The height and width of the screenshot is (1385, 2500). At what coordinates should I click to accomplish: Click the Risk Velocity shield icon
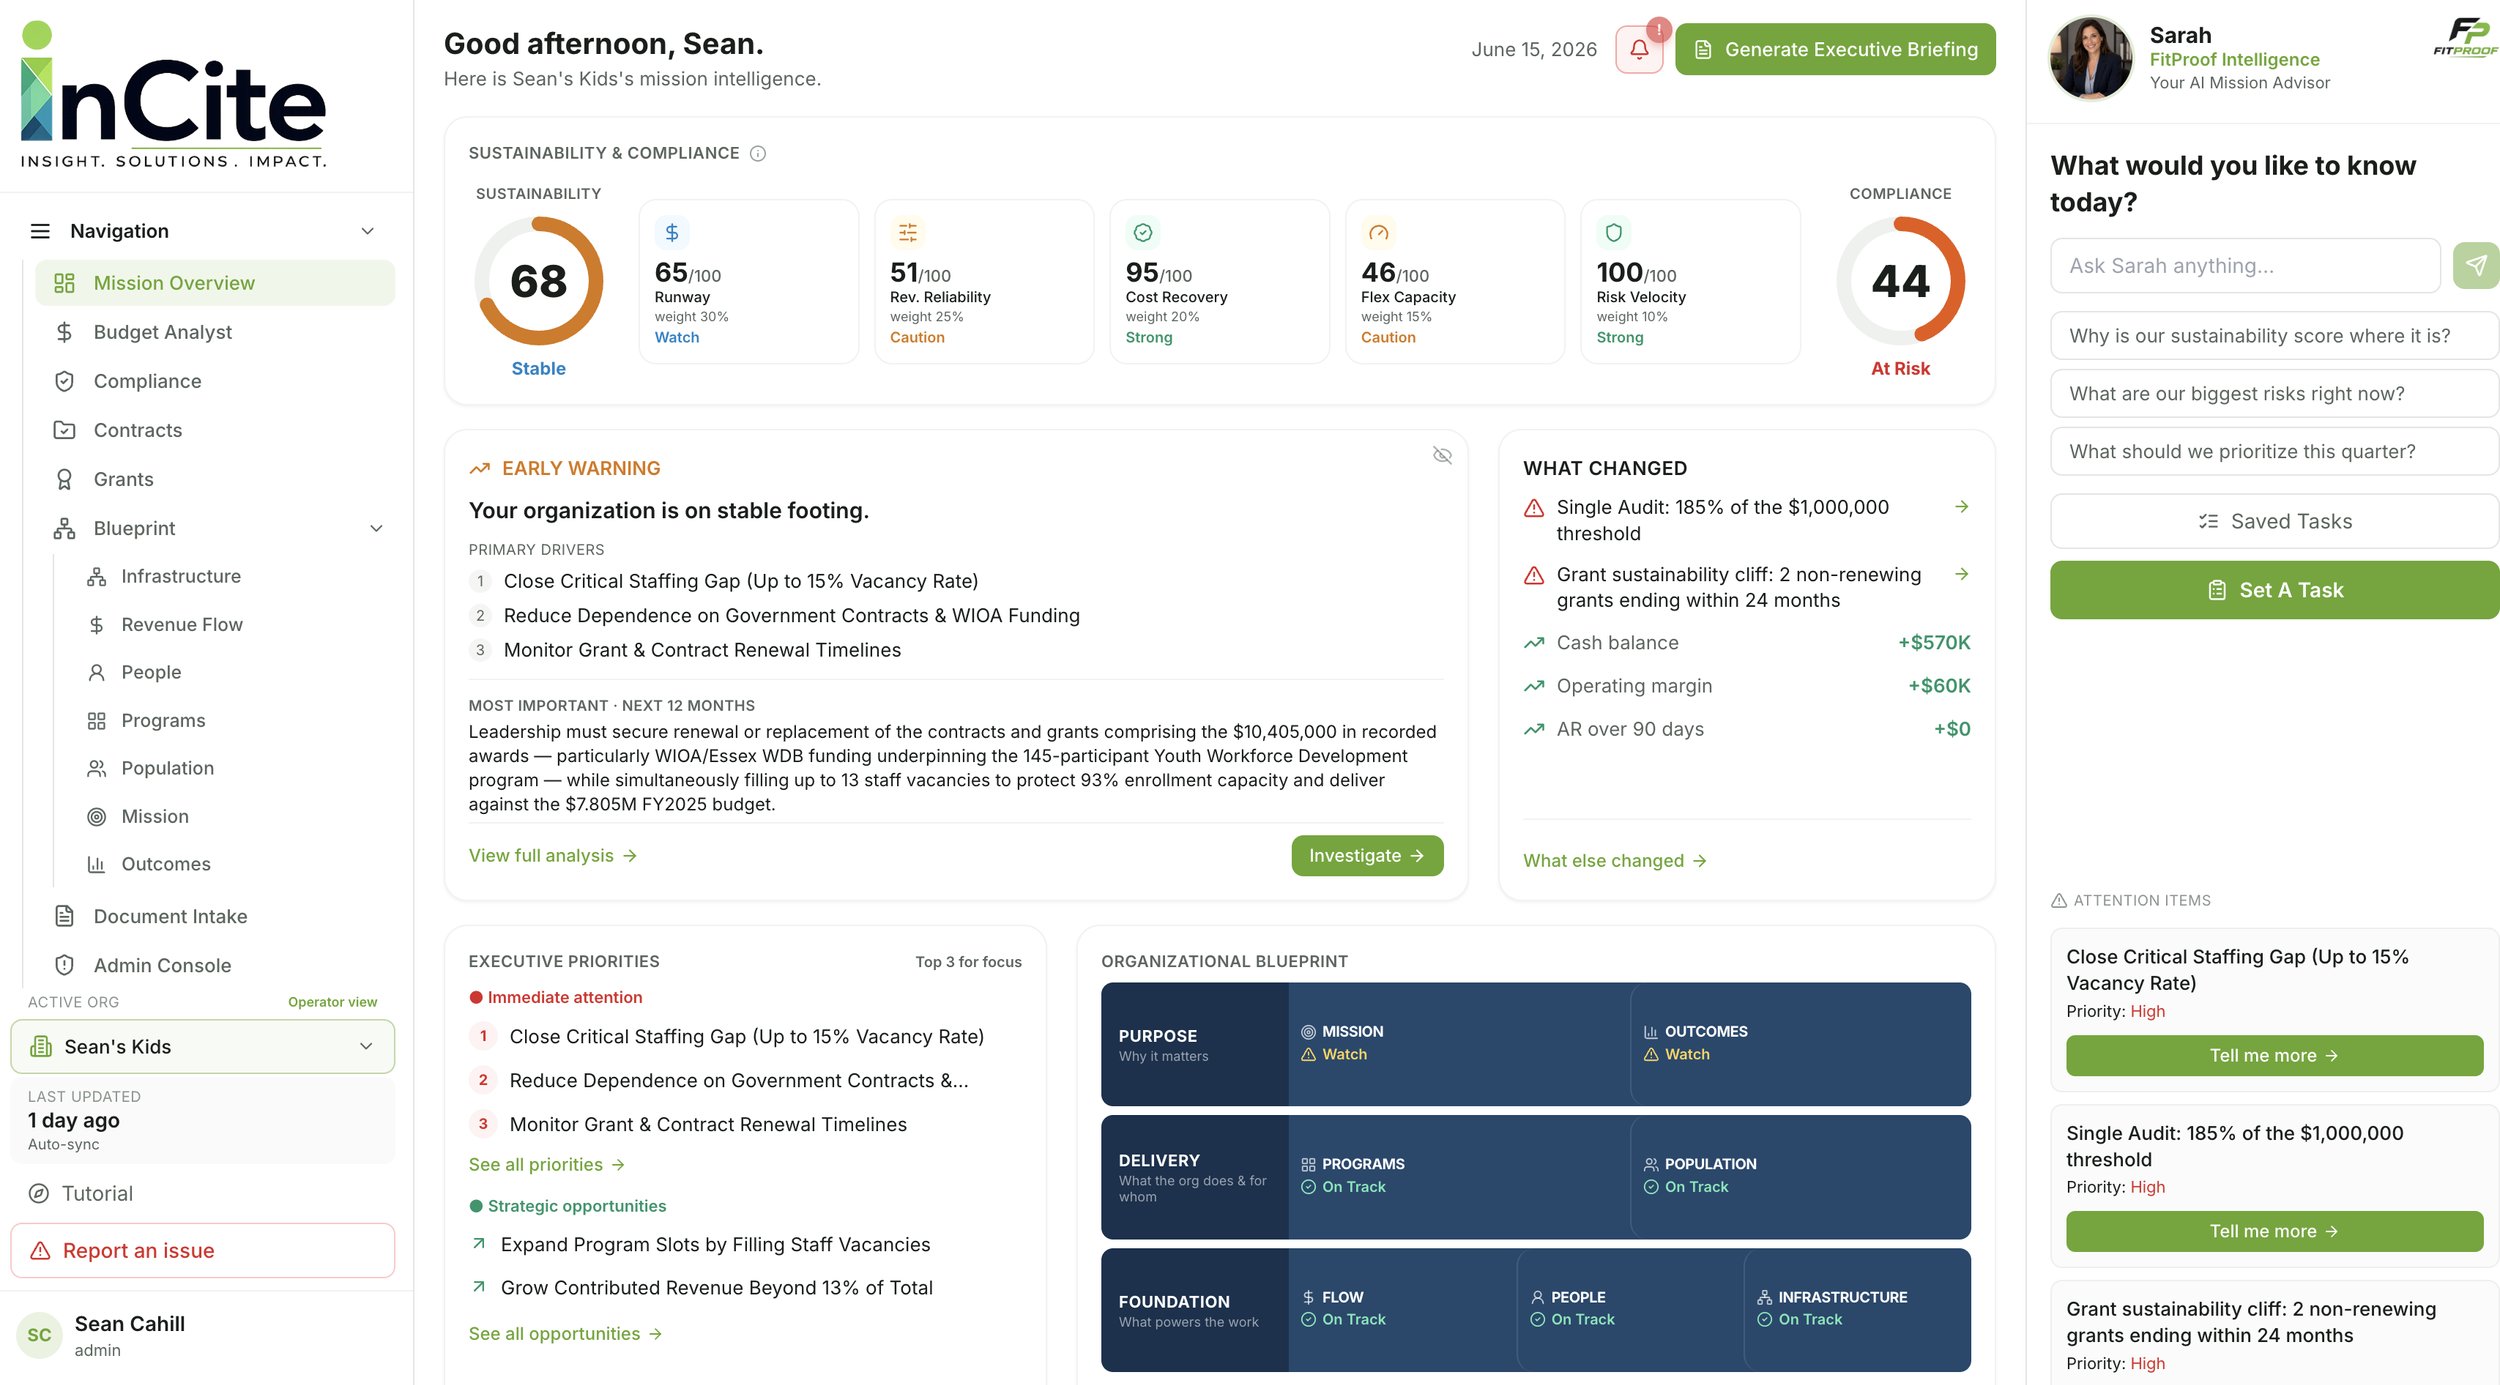click(x=1613, y=232)
